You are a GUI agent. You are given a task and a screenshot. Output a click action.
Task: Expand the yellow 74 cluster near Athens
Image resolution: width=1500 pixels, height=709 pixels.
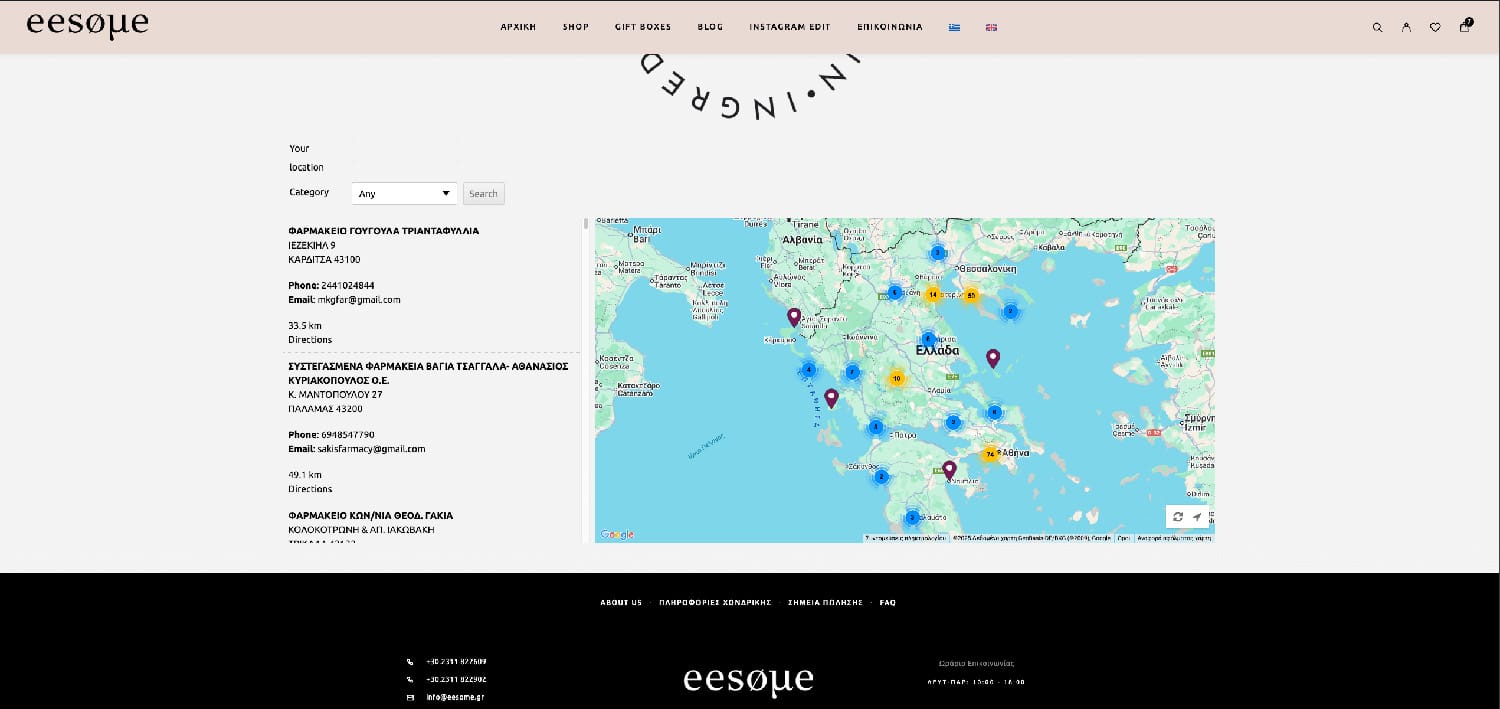pos(990,454)
